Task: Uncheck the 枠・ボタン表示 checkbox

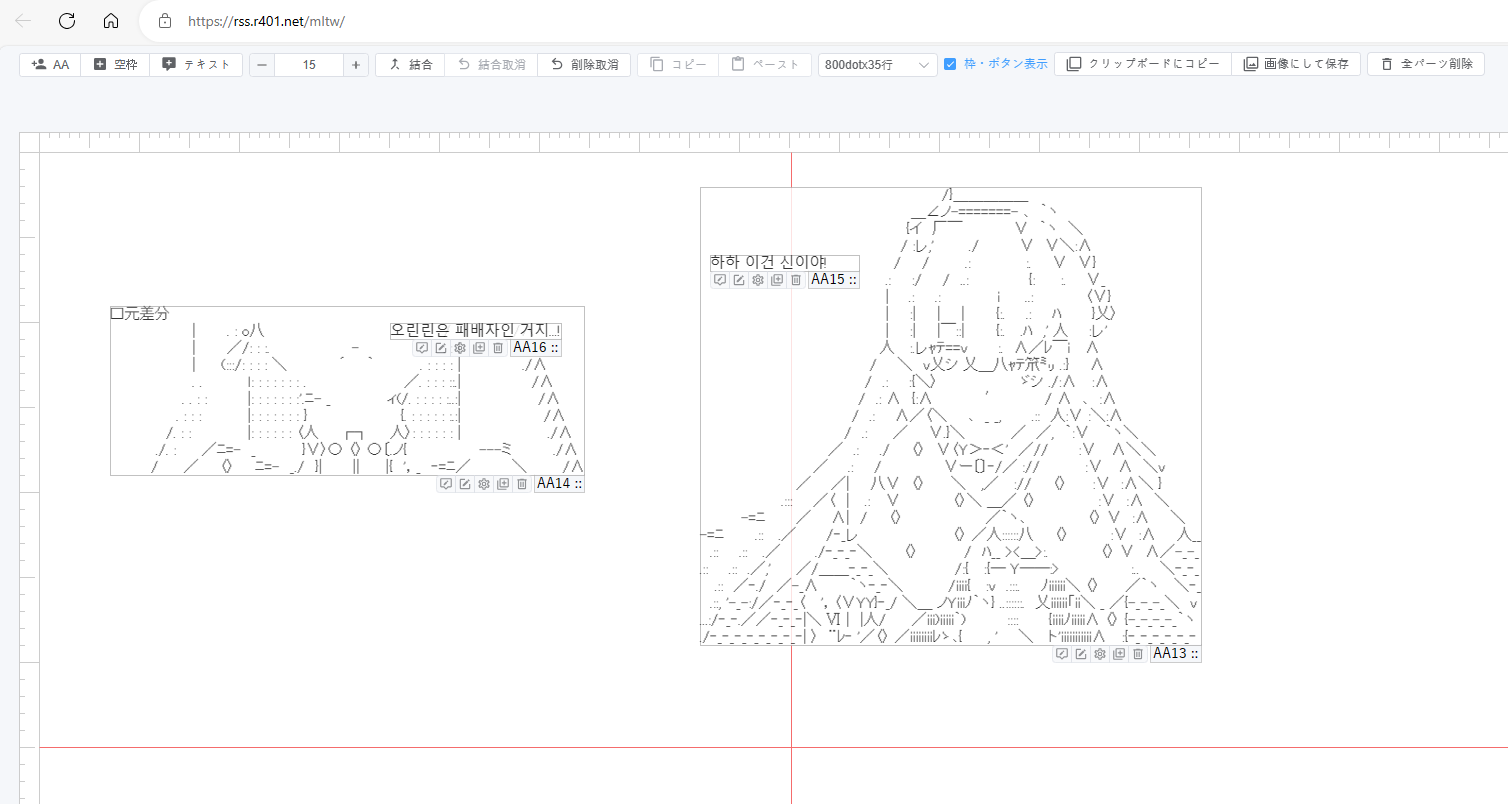Action: (950, 64)
